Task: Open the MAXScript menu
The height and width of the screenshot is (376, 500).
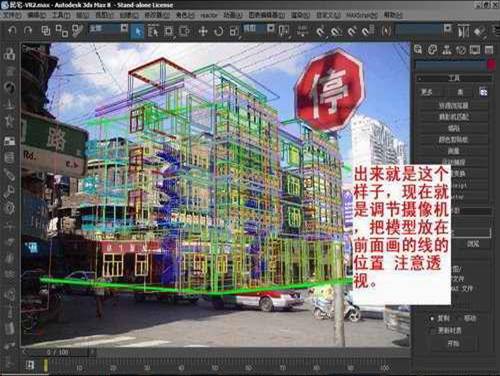Action: (362, 15)
